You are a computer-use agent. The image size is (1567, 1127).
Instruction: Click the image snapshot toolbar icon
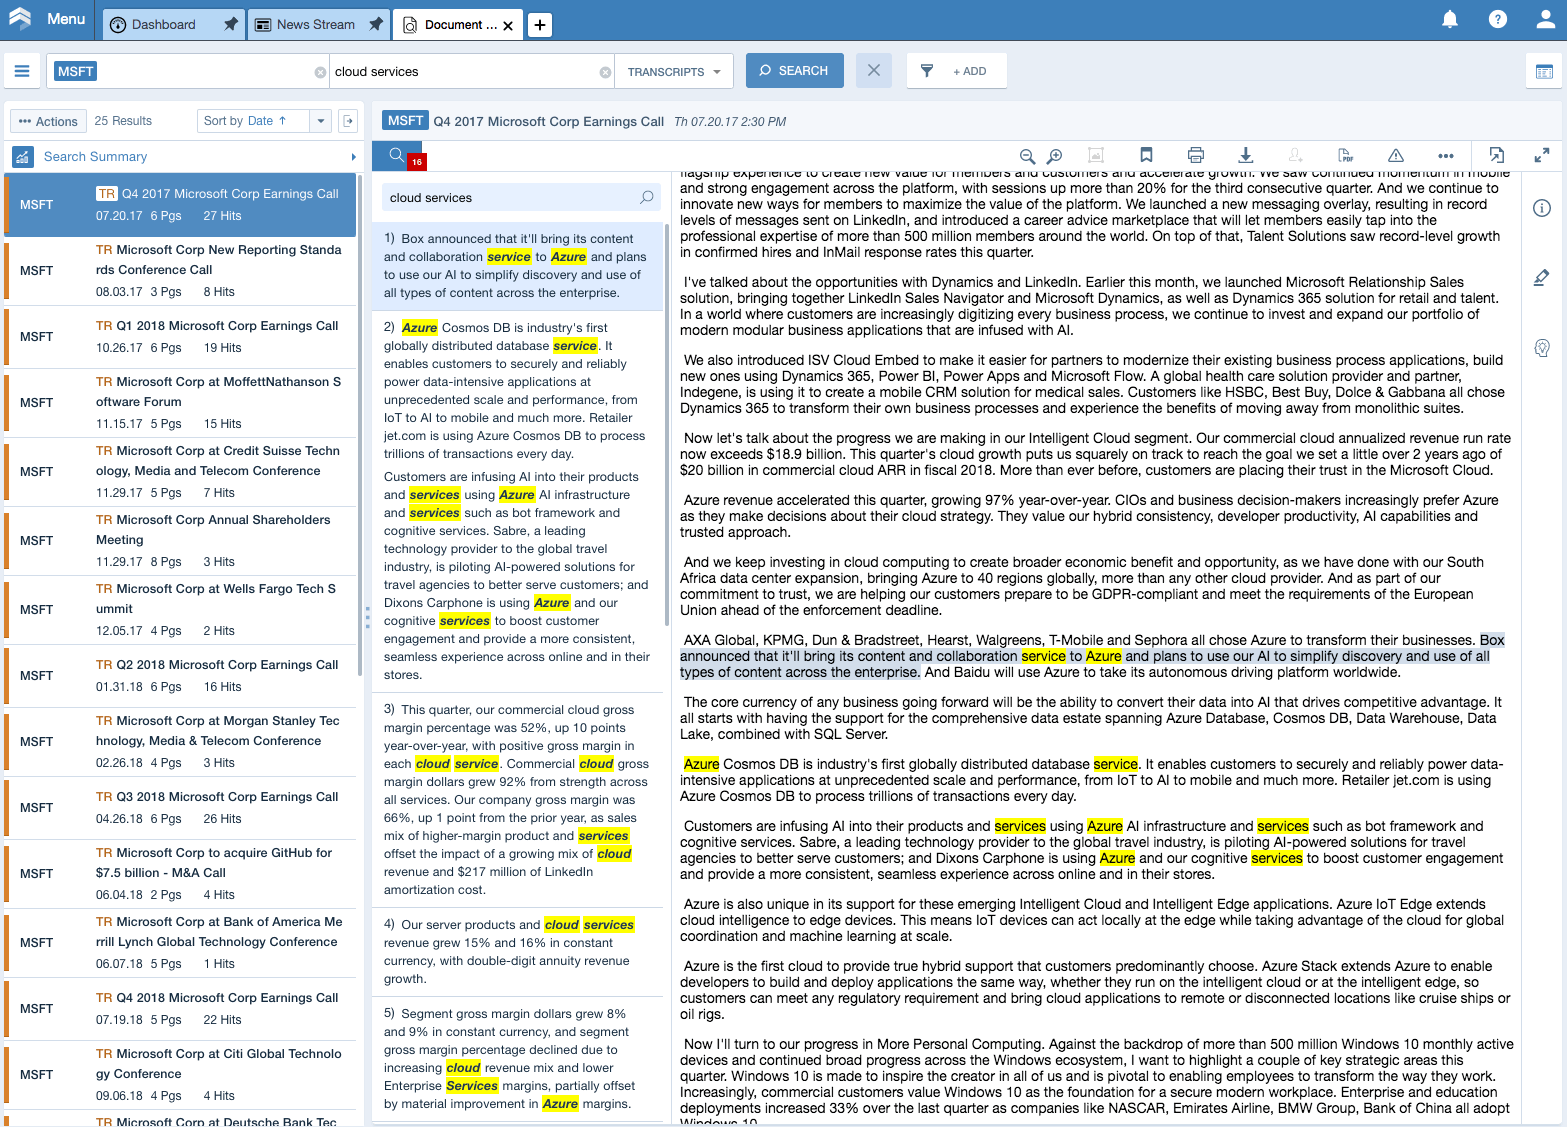(1096, 155)
